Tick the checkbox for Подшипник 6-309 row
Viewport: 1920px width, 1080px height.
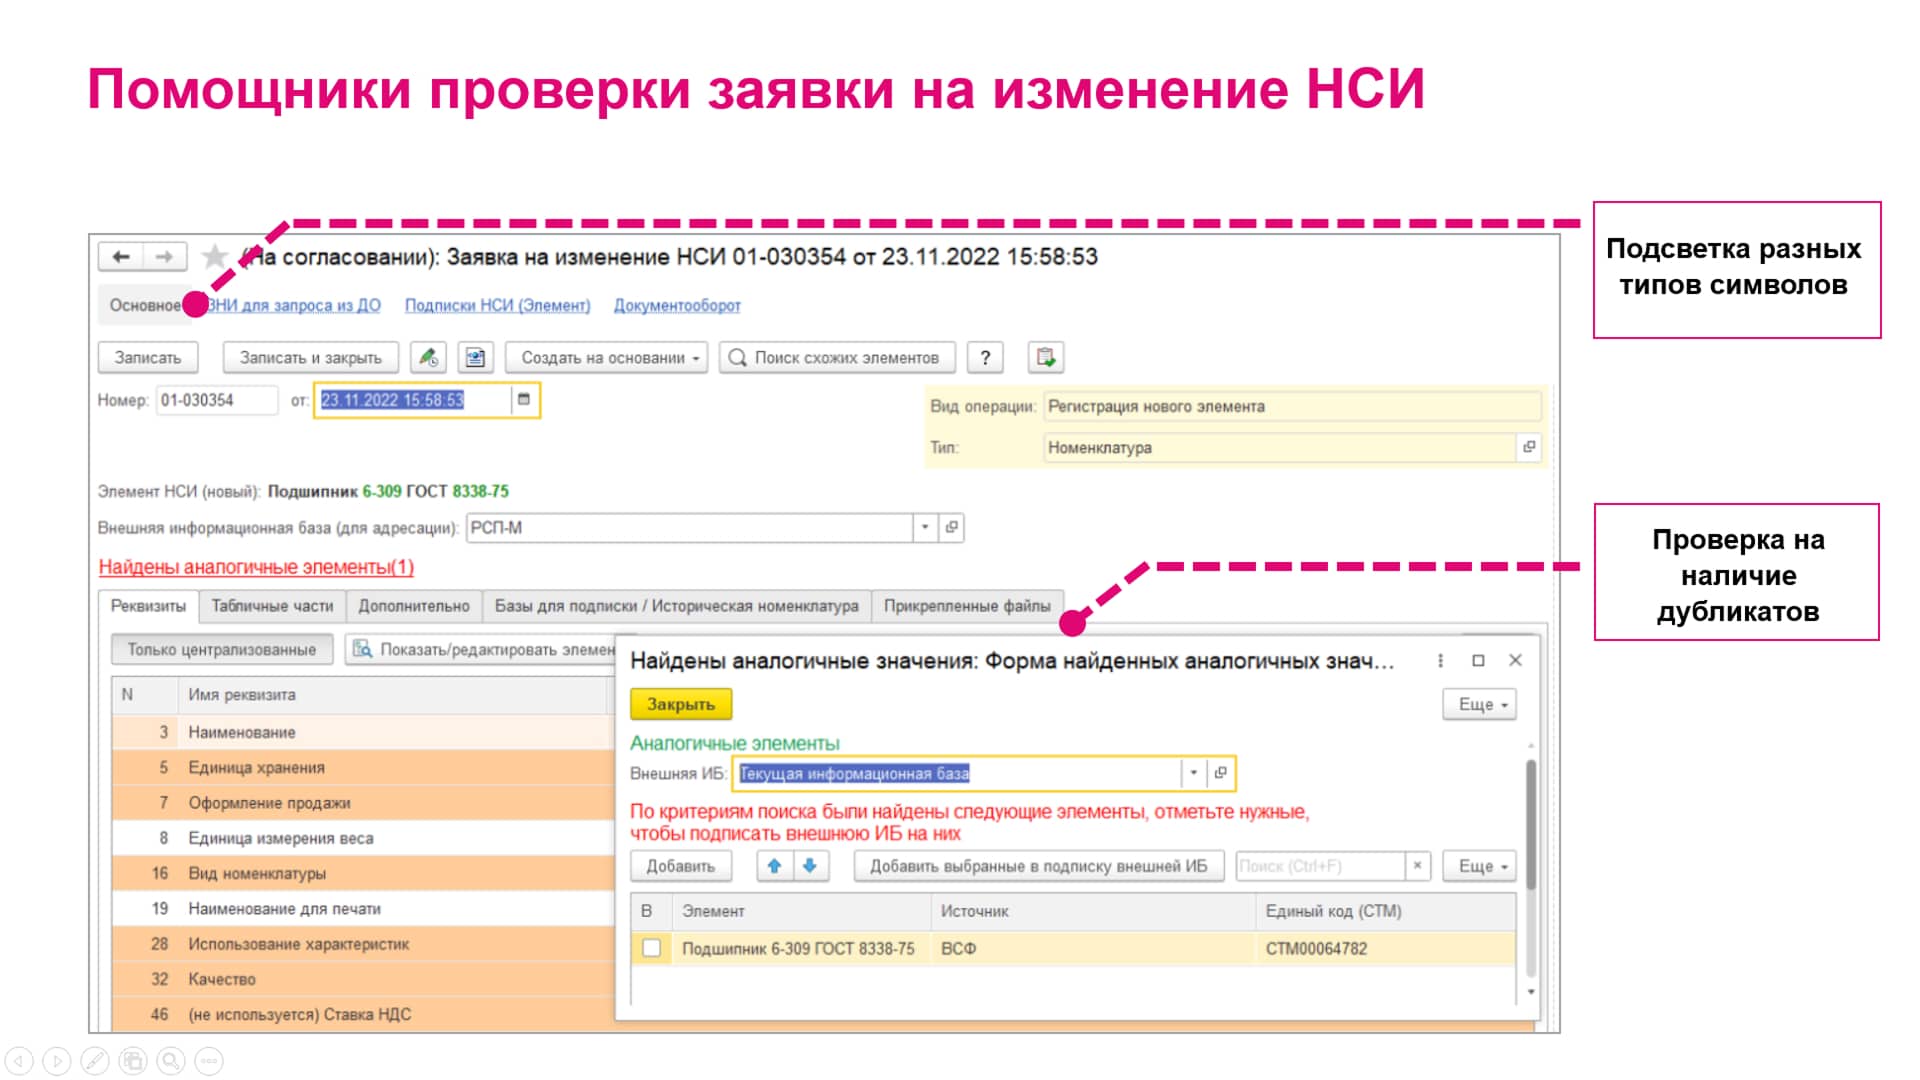pyautogui.click(x=651, y=948)
